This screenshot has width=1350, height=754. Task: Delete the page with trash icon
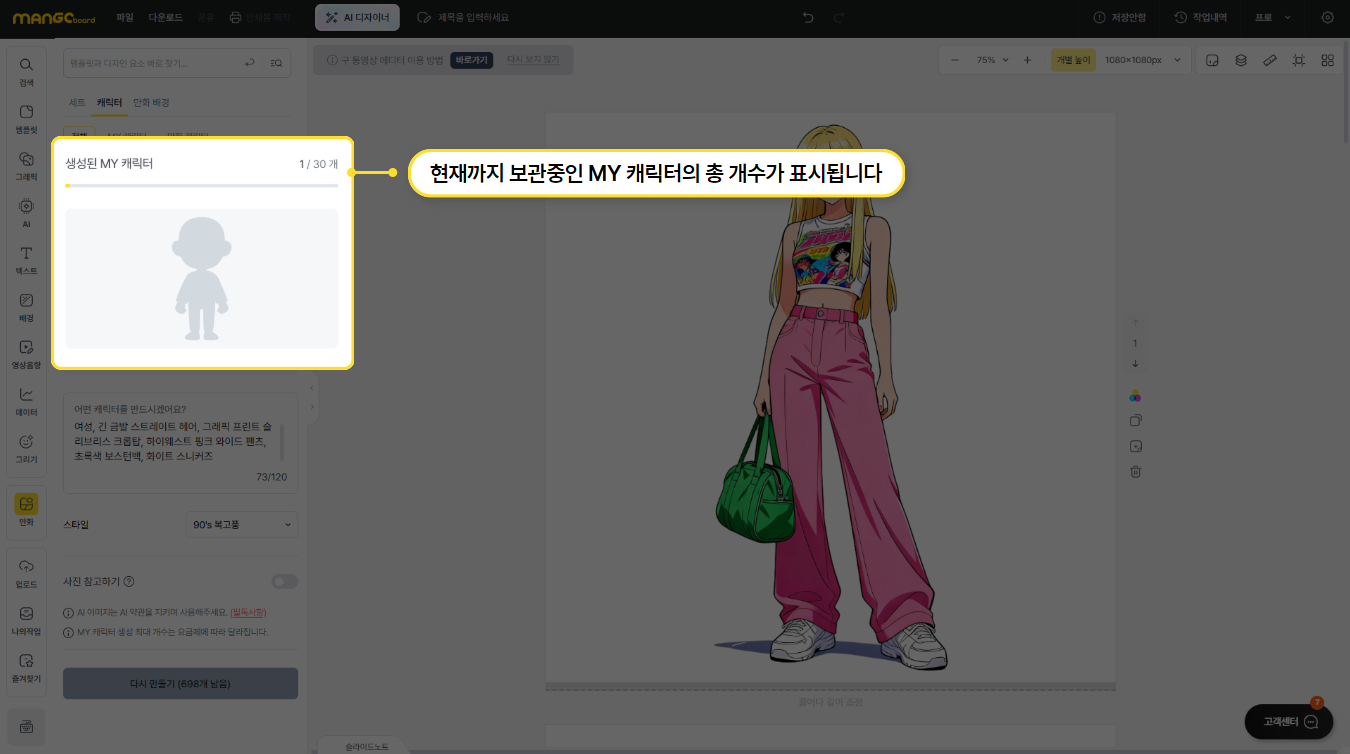click(x=1135, y=472)
